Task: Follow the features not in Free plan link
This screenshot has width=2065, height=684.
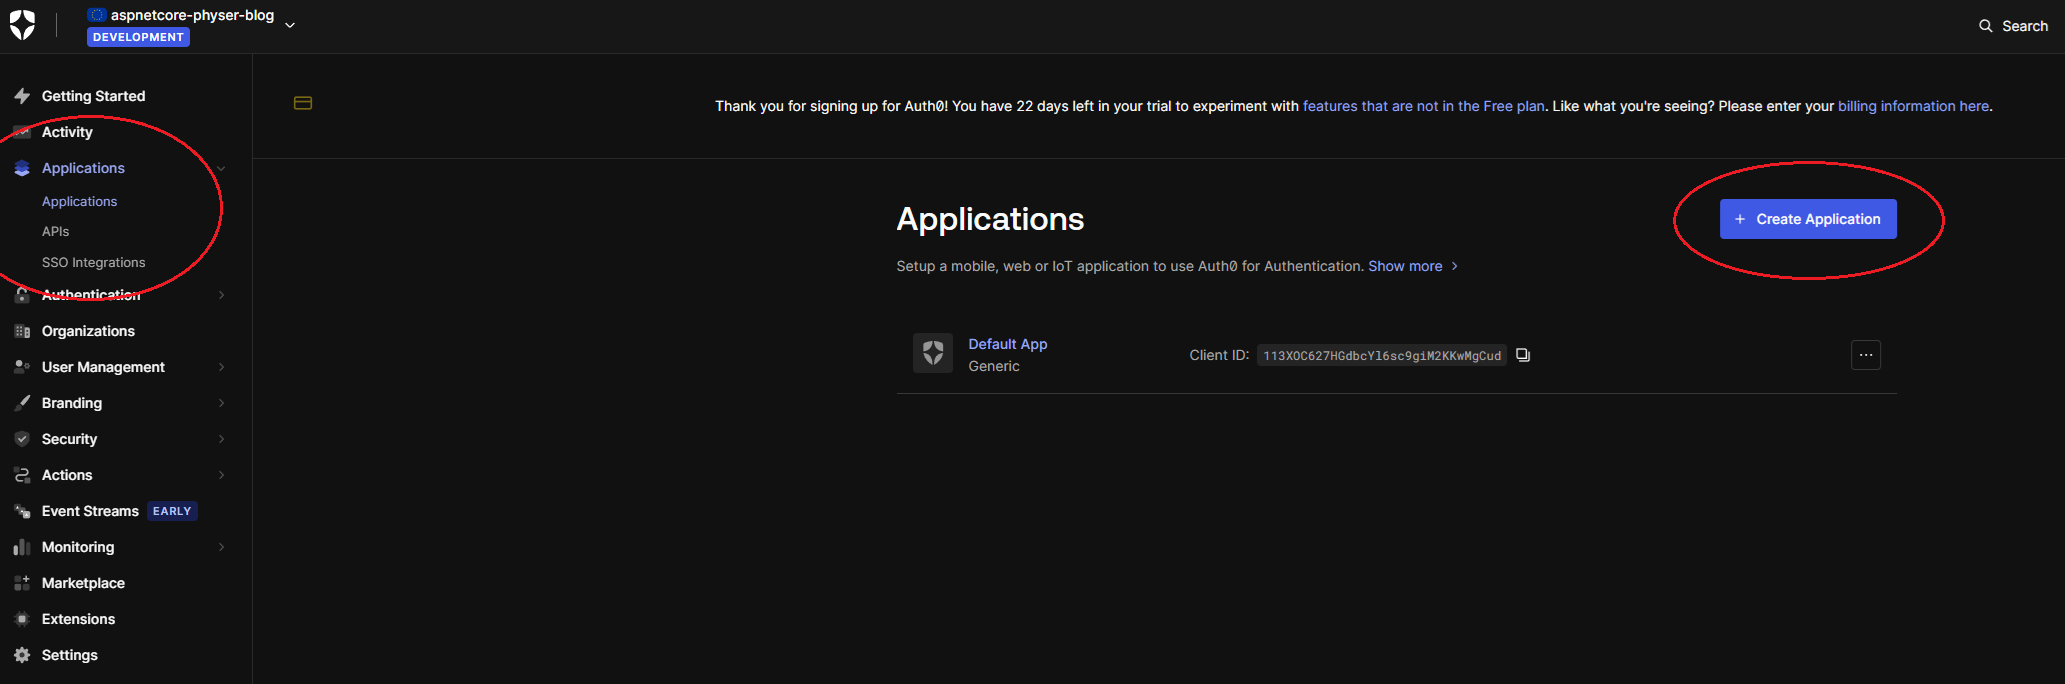Action: [1423, 106]
